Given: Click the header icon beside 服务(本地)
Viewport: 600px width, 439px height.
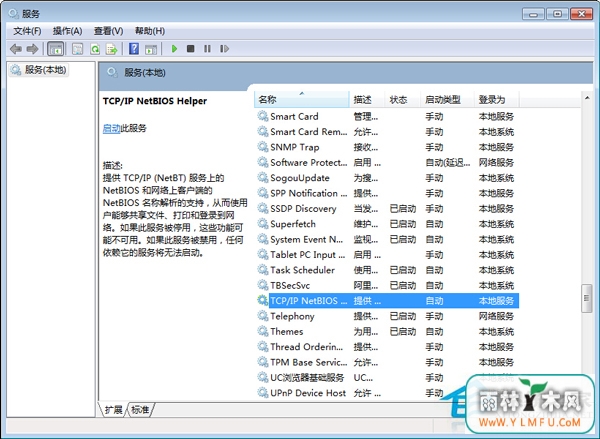Looking at the screenshot, I should [112, 72].
